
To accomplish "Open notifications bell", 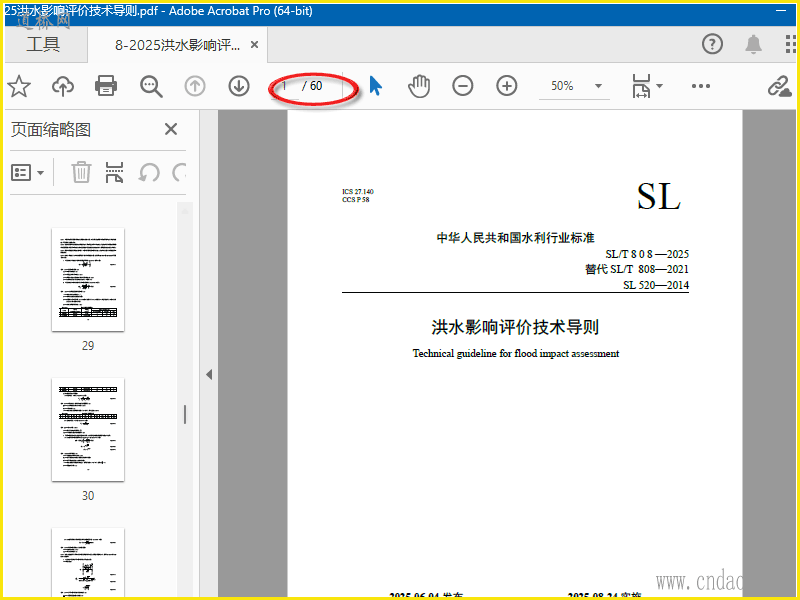I will click(753, 44).
